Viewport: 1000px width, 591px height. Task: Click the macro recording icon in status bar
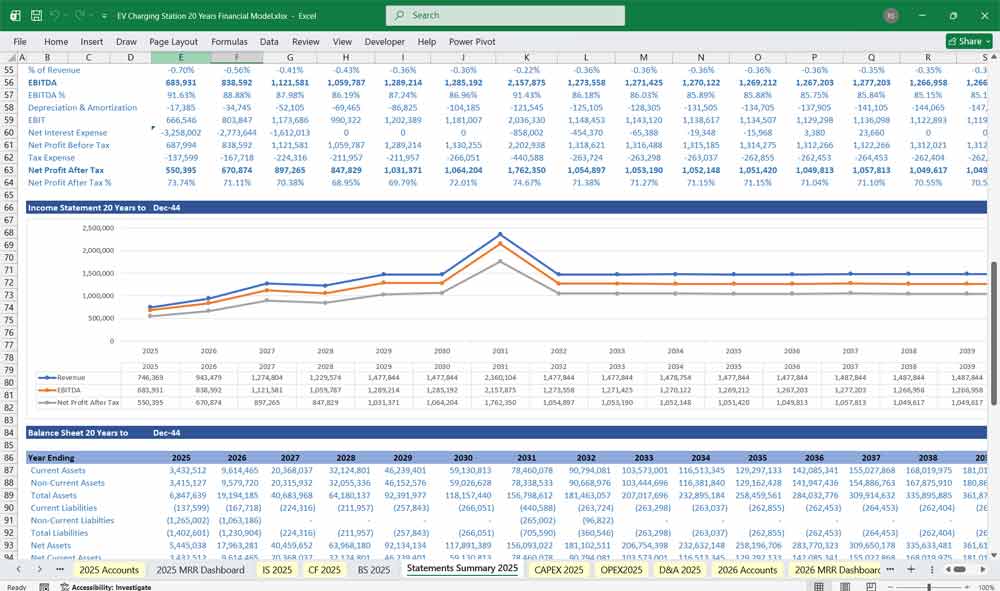pyautogui.click(x=44, y=585)
